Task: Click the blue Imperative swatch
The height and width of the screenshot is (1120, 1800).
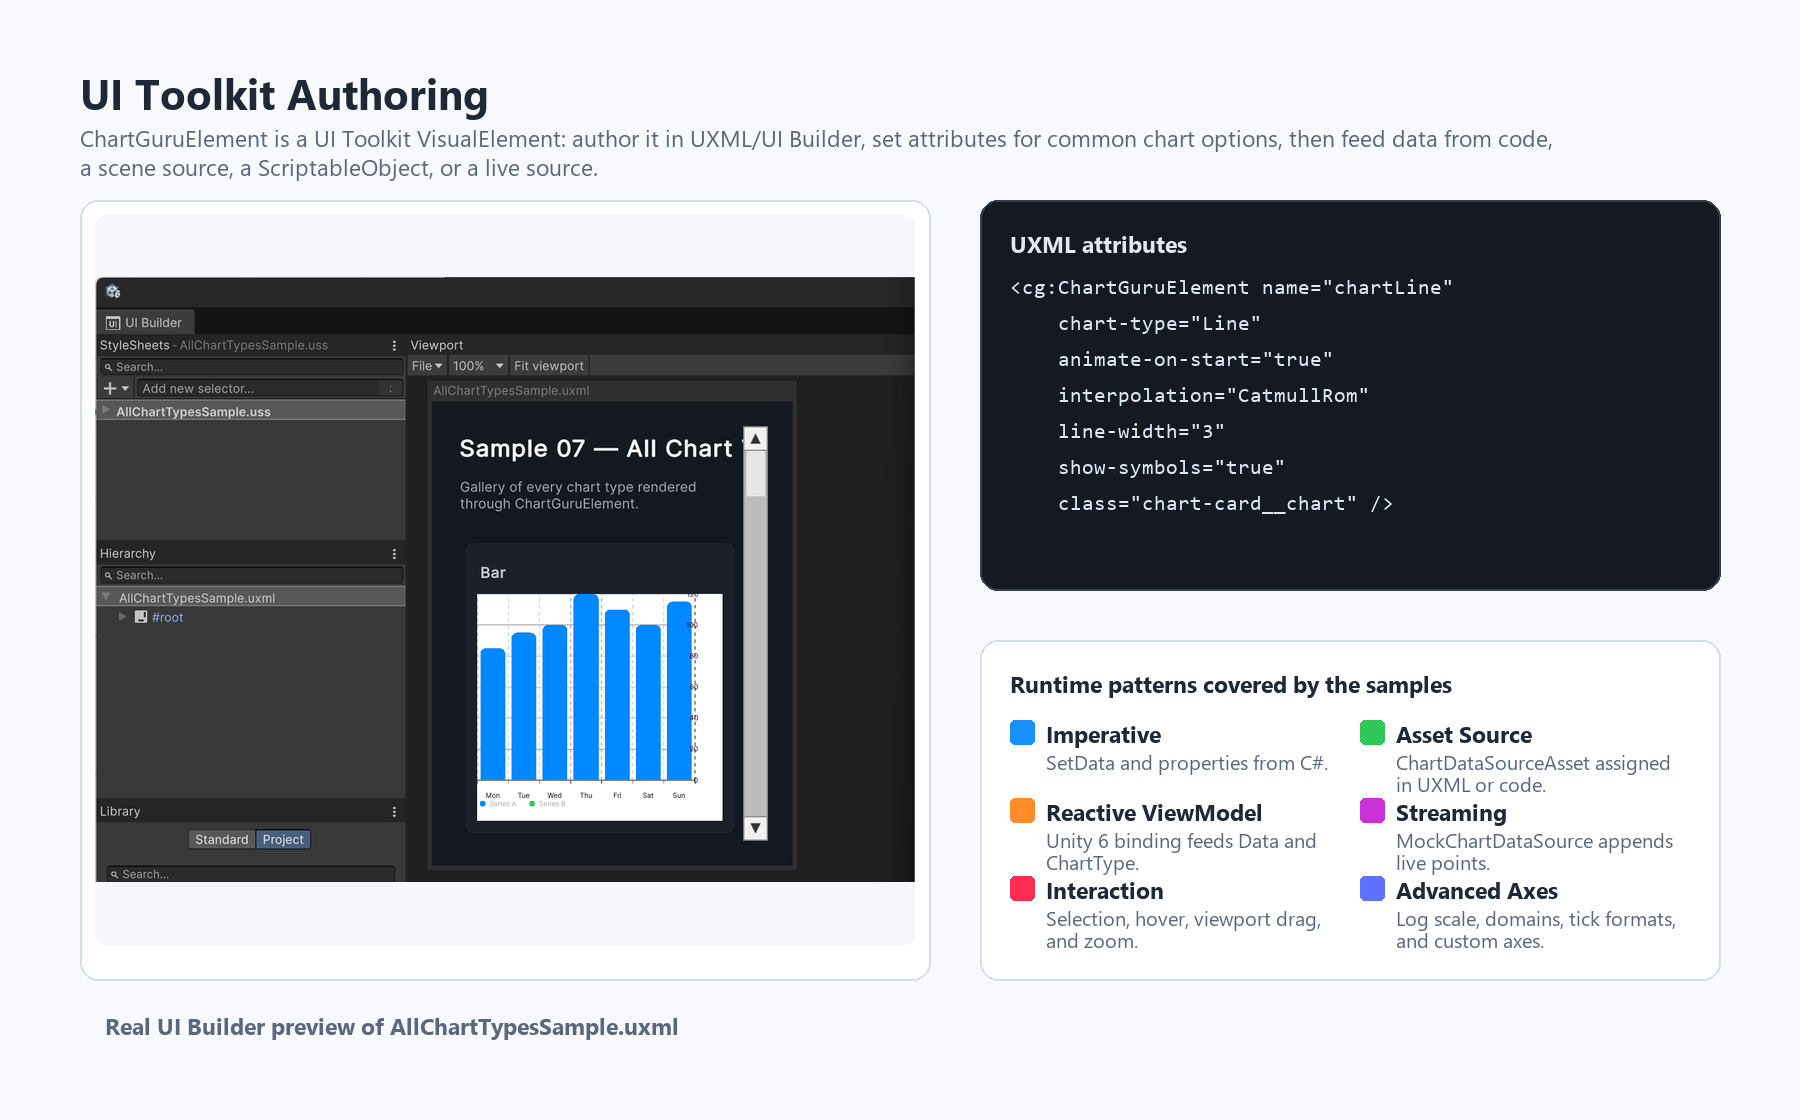Action: coord(1022,733)
